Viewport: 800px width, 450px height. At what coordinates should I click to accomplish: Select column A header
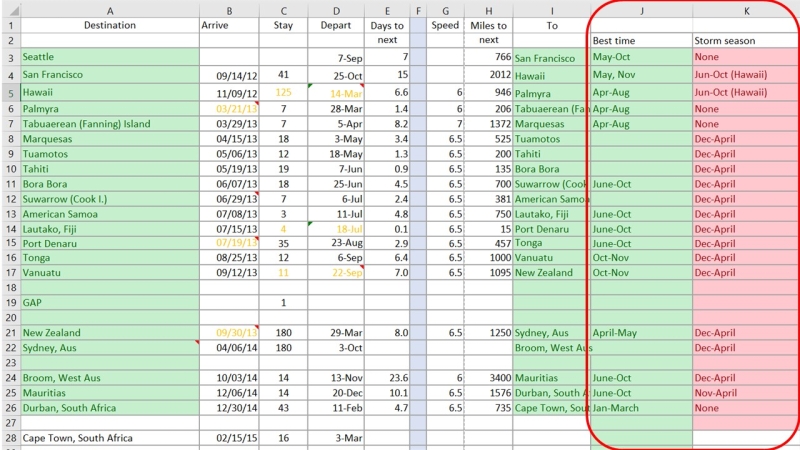(110, 11)
